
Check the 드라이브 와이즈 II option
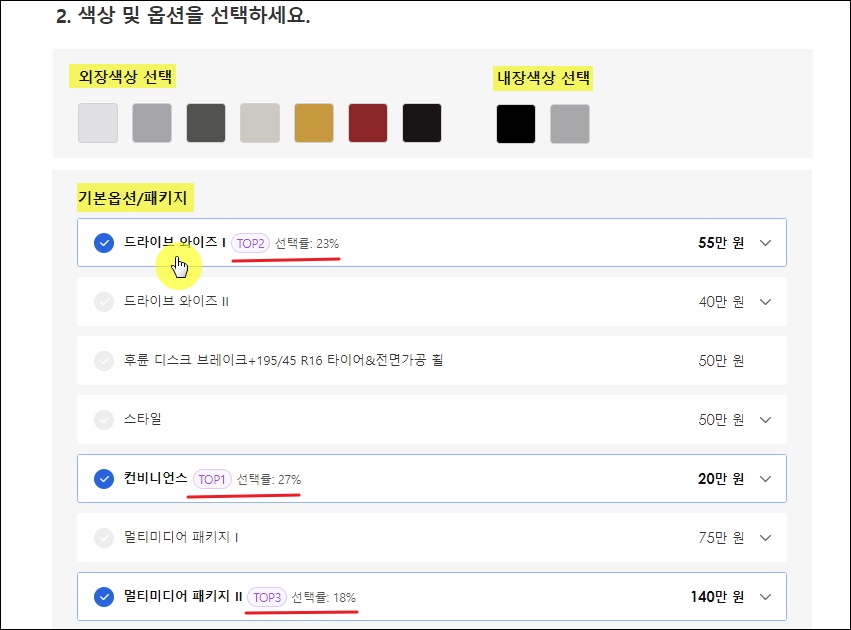(x=104, y=302)
